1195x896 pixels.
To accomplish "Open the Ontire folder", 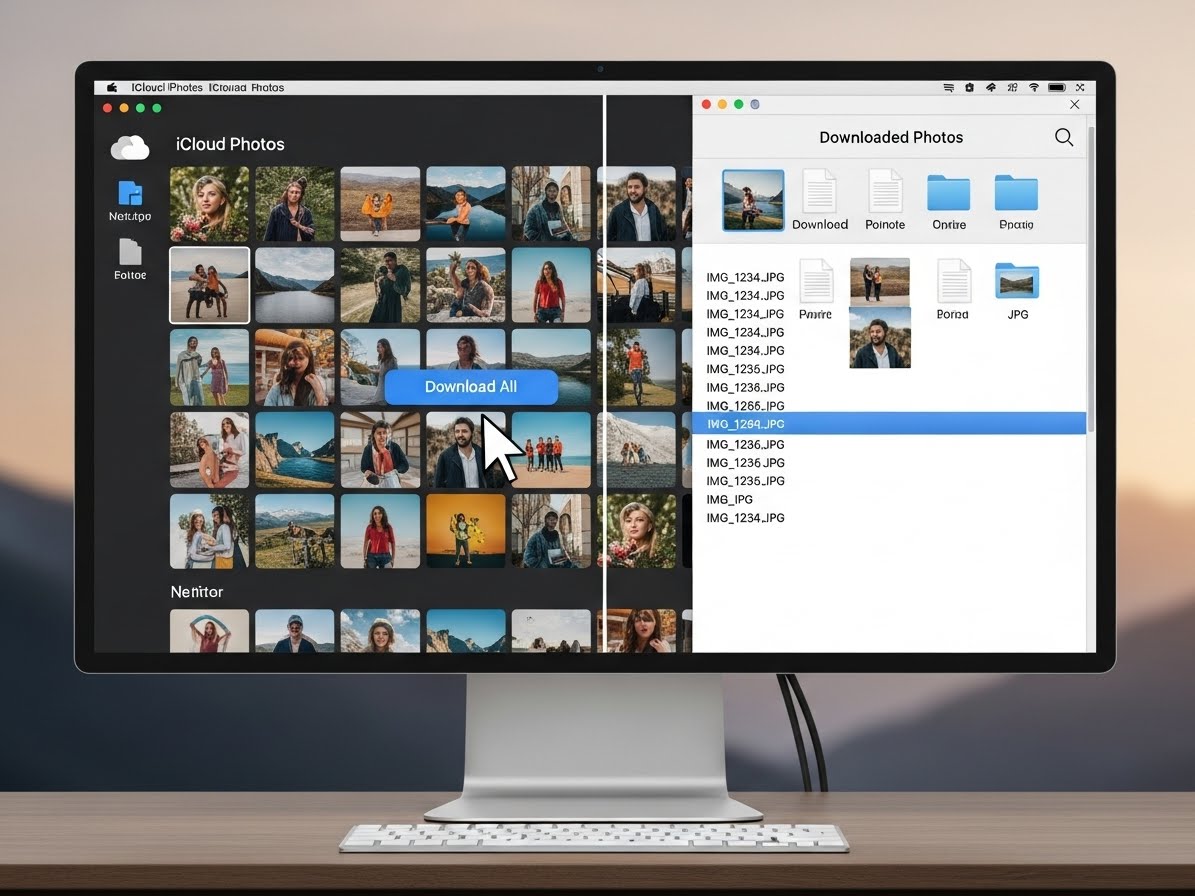I will click(949, 193).
